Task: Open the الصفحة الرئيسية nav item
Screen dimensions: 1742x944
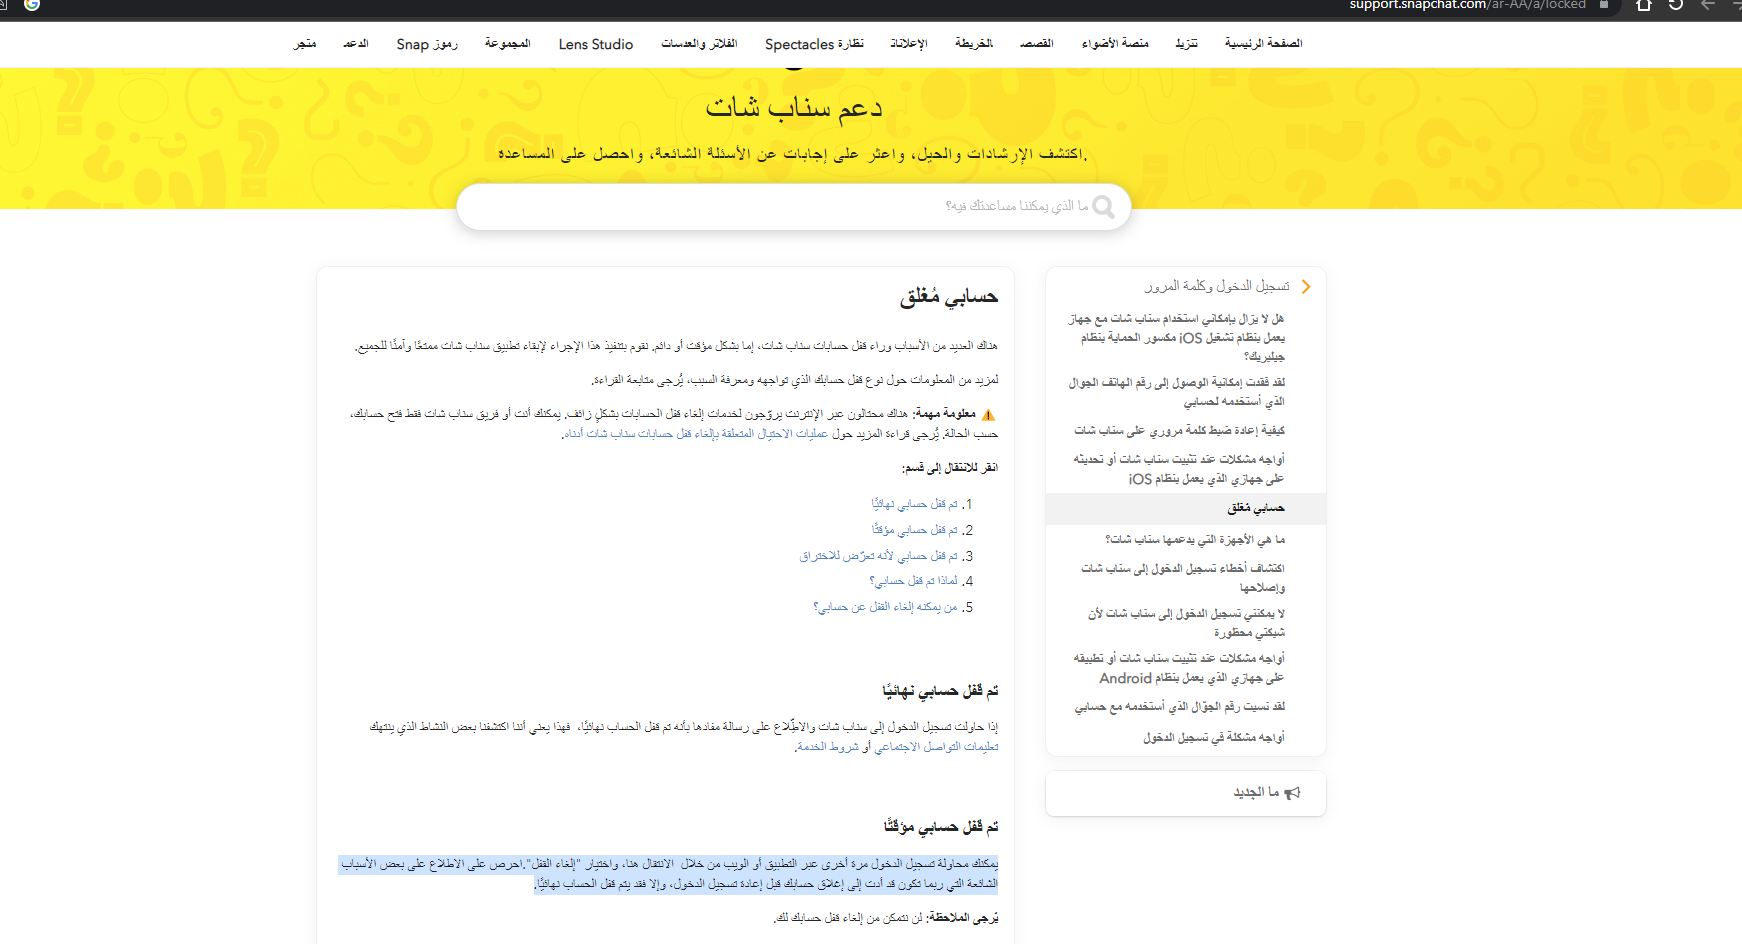Action: point(1263,44)
